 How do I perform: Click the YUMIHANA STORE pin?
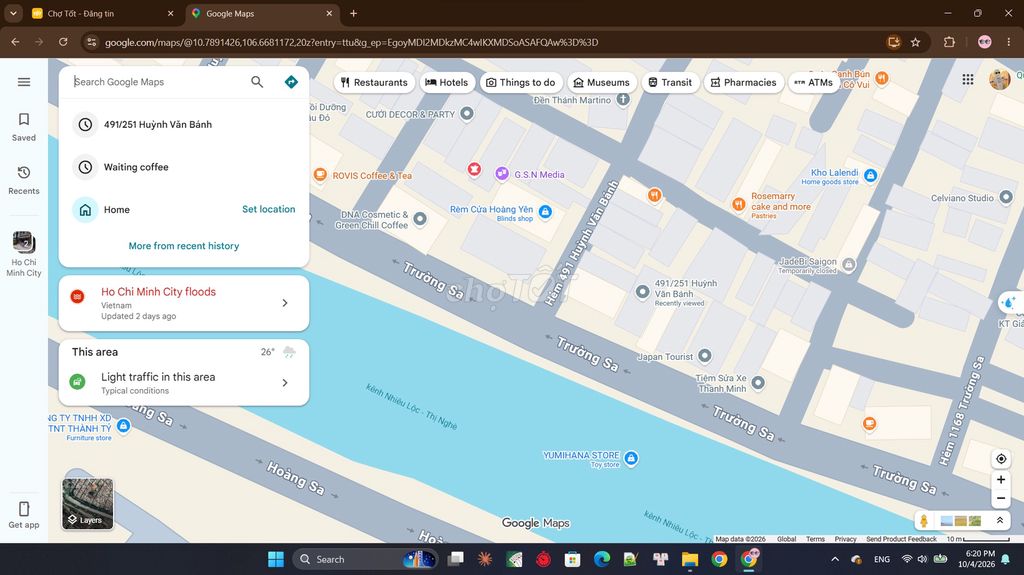point(630,458)
